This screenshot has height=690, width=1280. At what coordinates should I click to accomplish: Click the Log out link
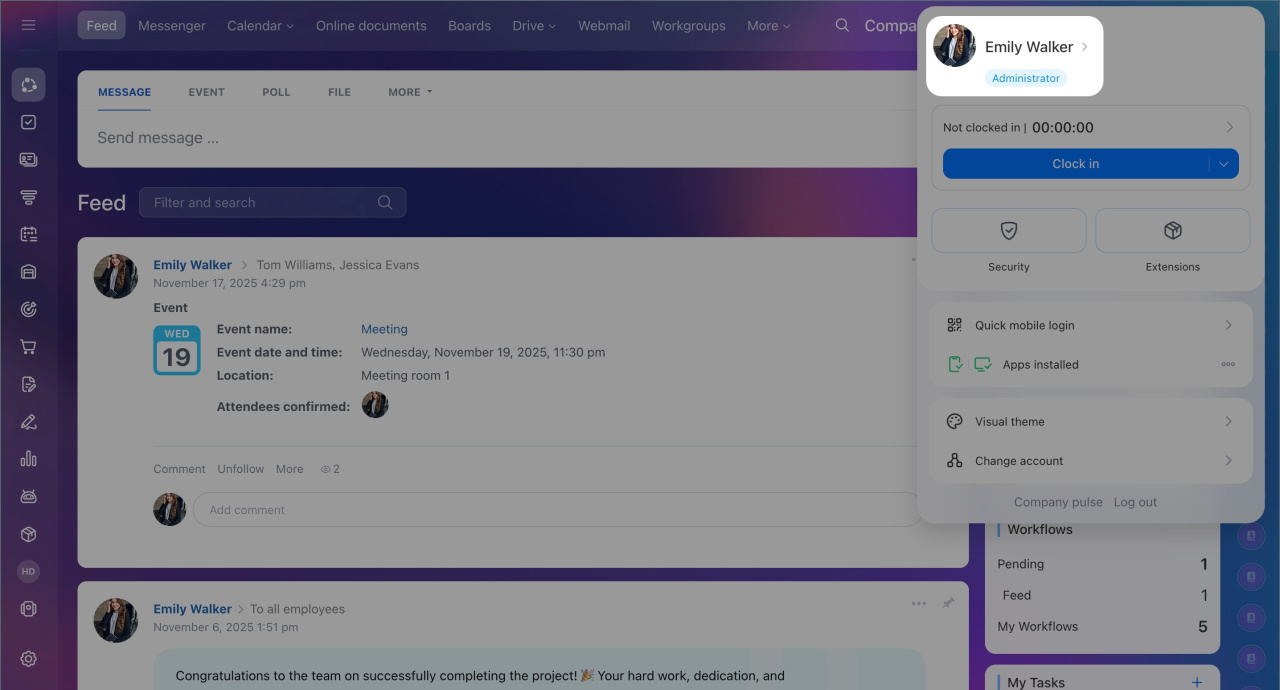point(1135,502)
